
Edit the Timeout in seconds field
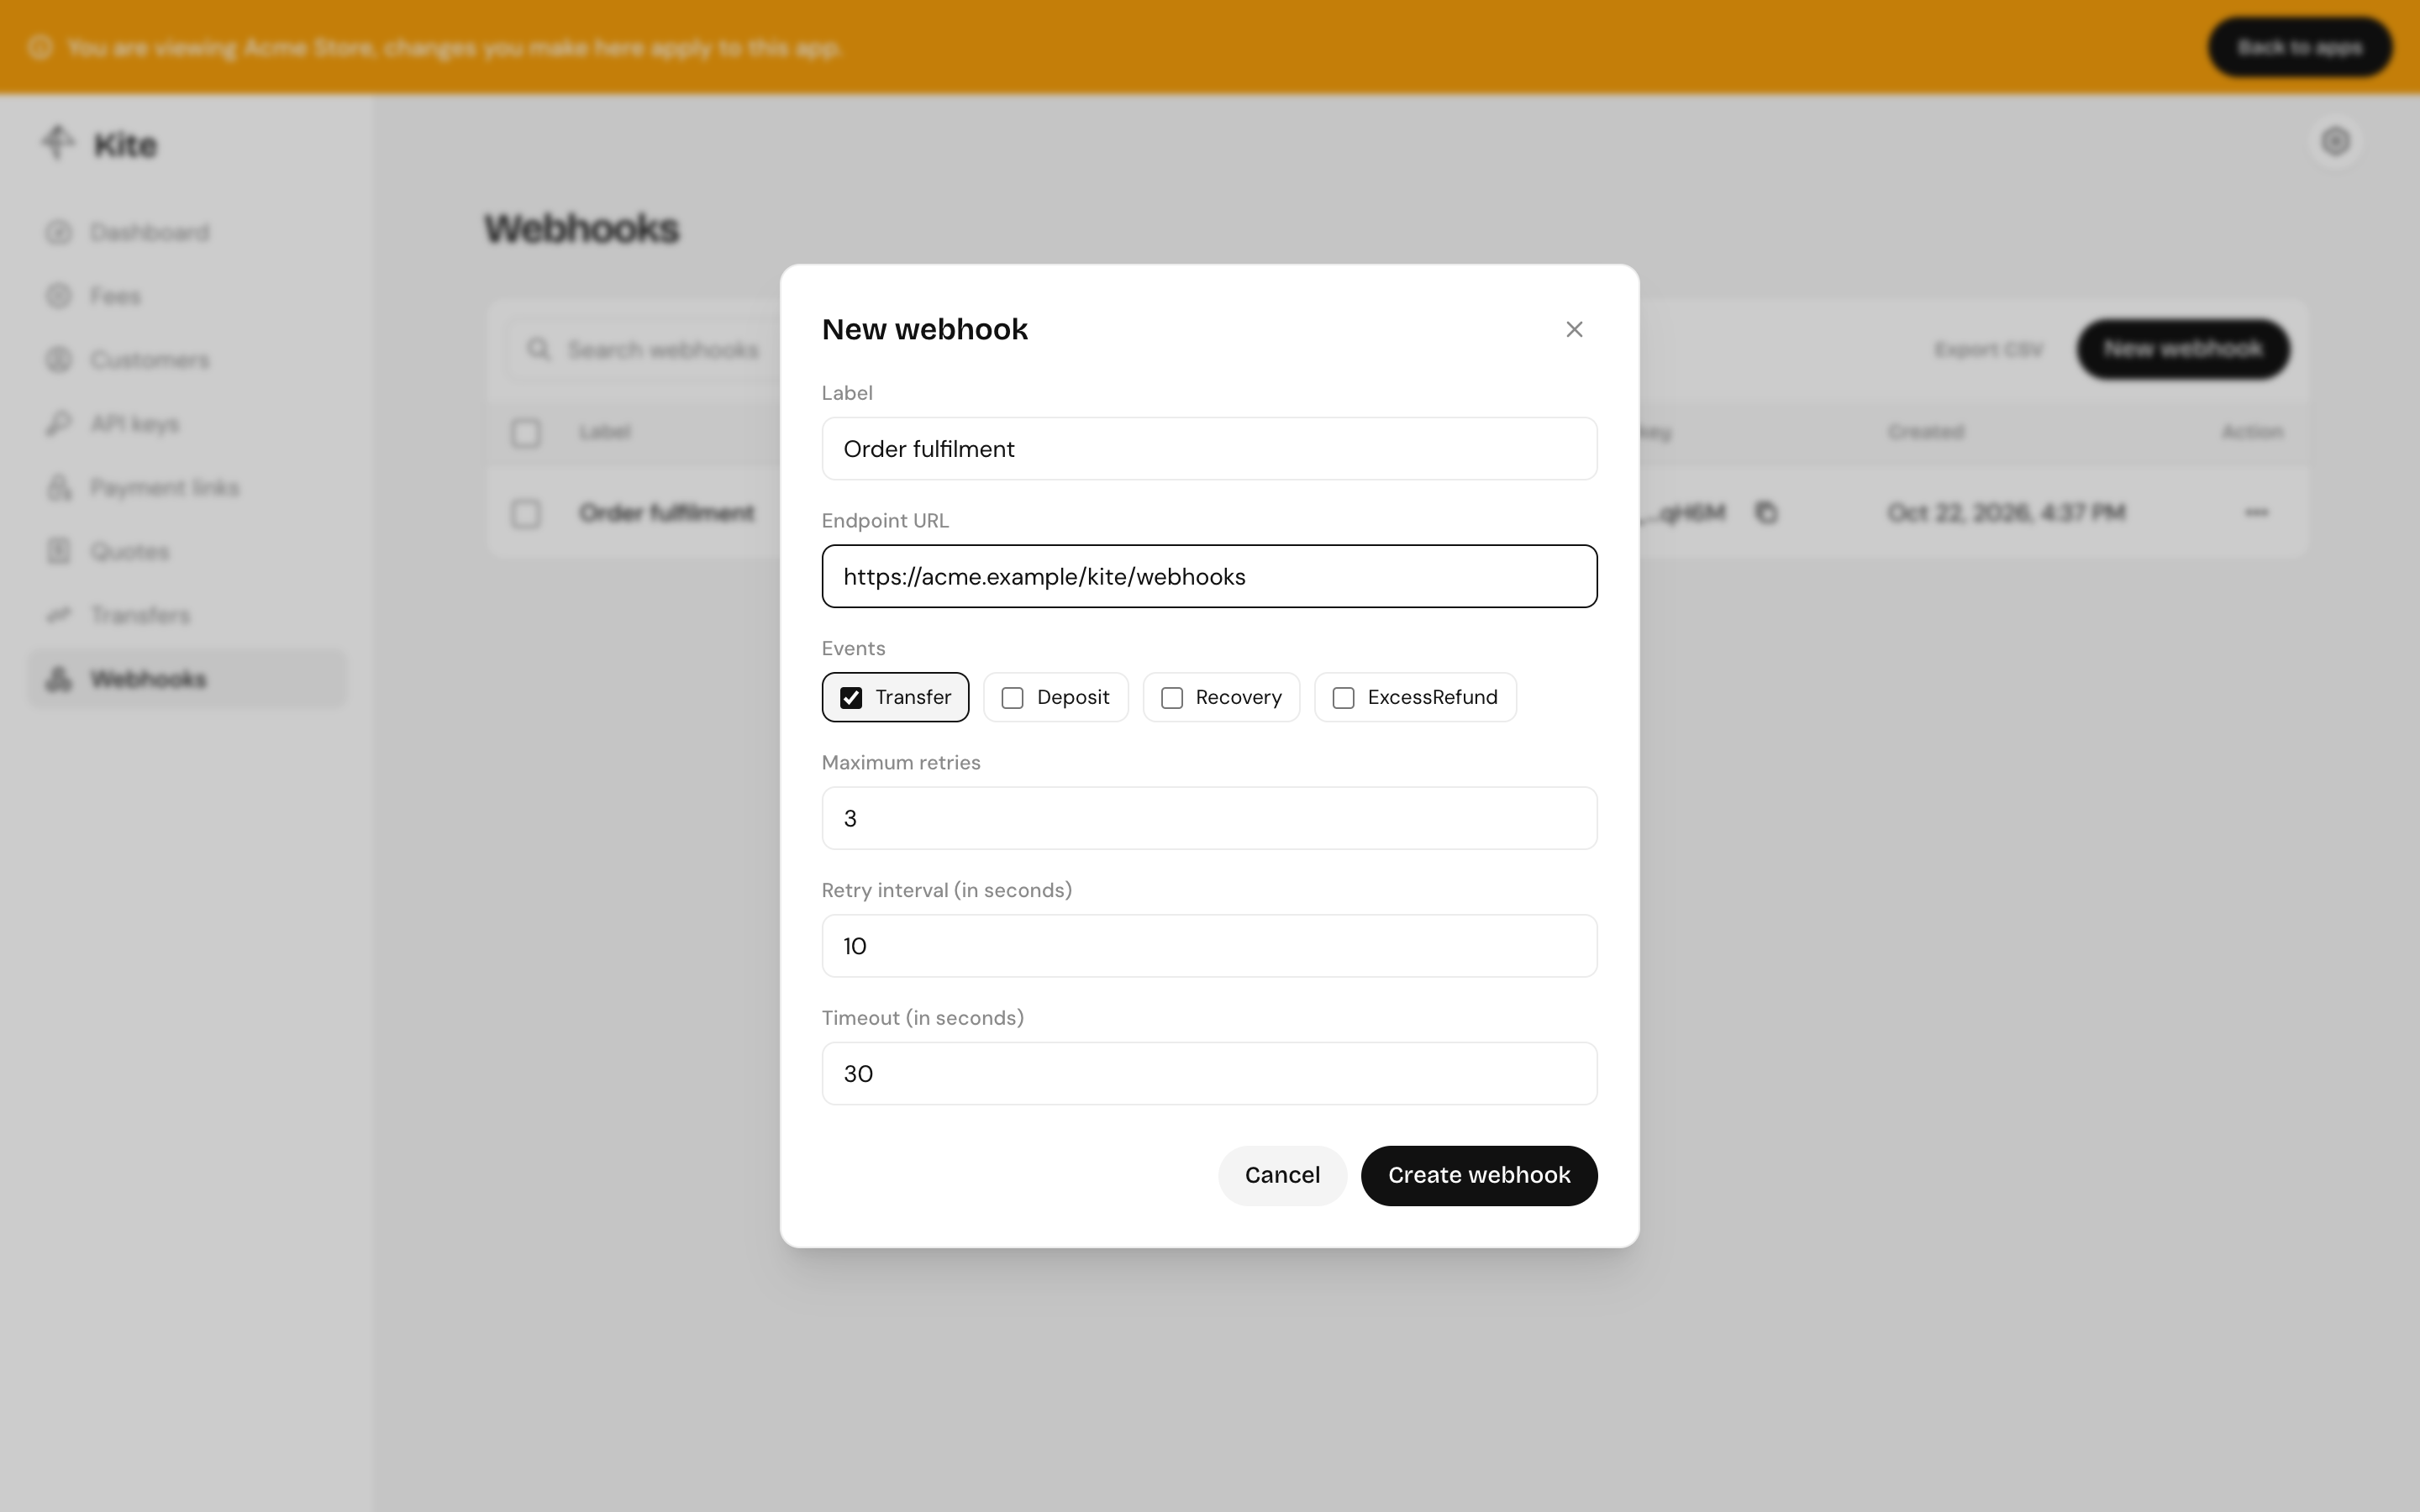(1209, 1073)
